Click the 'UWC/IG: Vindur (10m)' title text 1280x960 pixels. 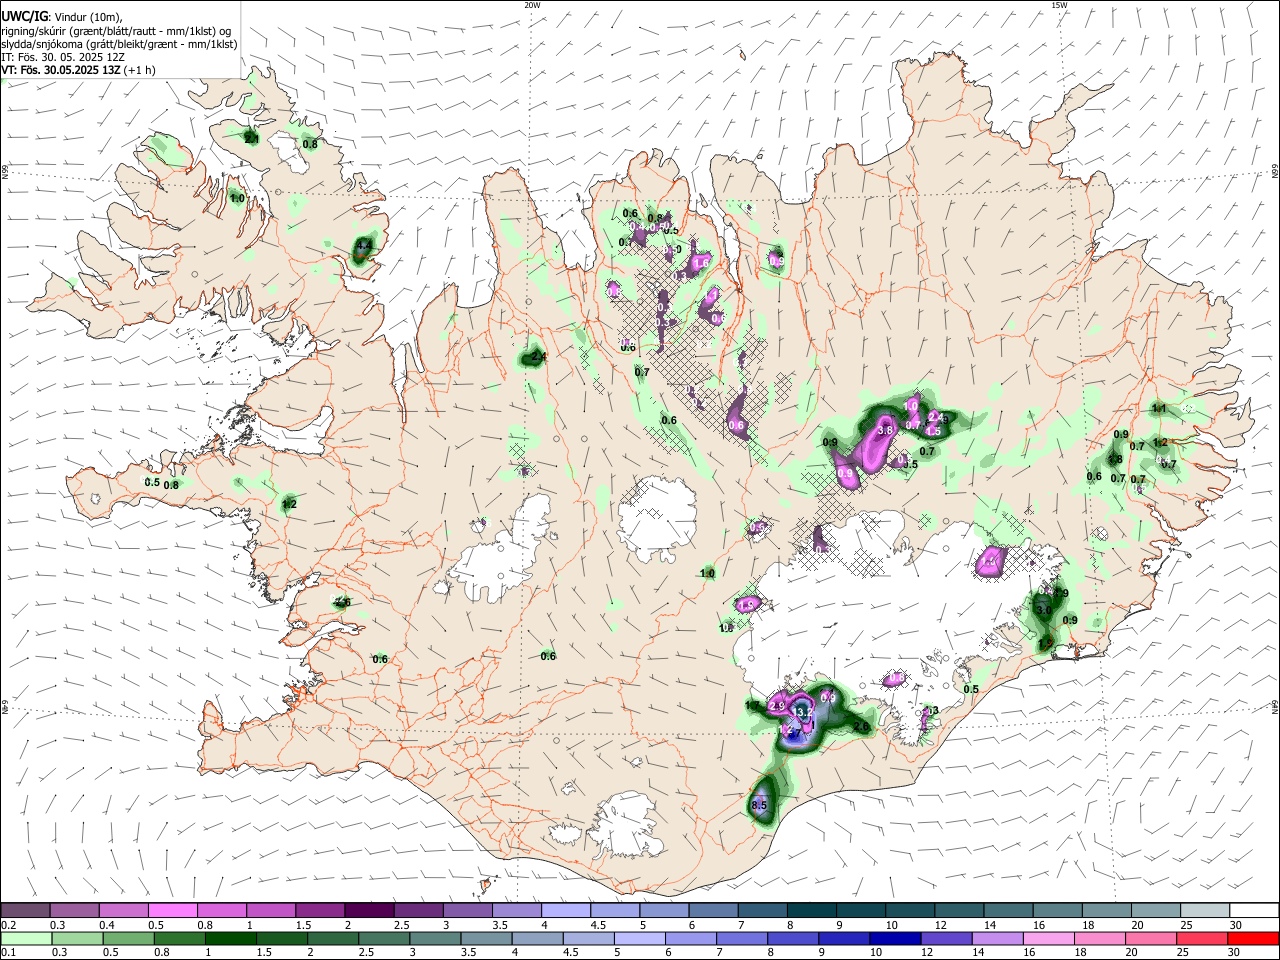62,15
